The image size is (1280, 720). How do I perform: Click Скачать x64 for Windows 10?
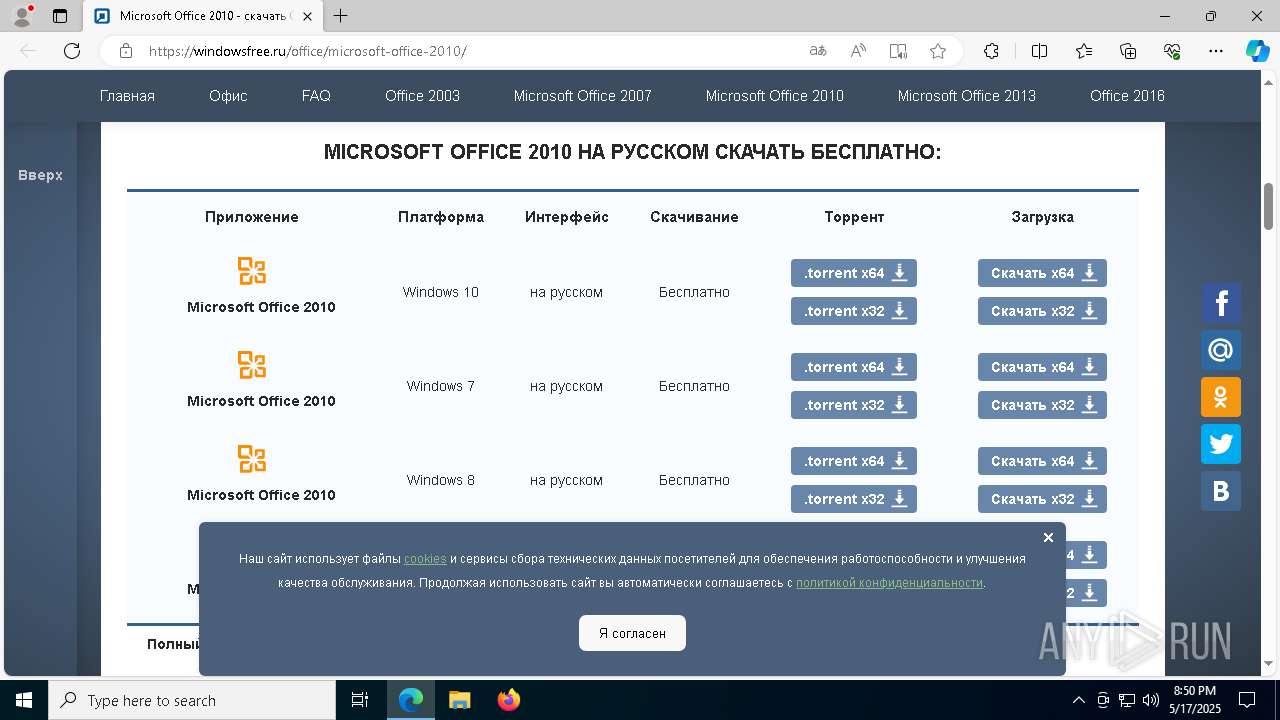(1042, 273)
